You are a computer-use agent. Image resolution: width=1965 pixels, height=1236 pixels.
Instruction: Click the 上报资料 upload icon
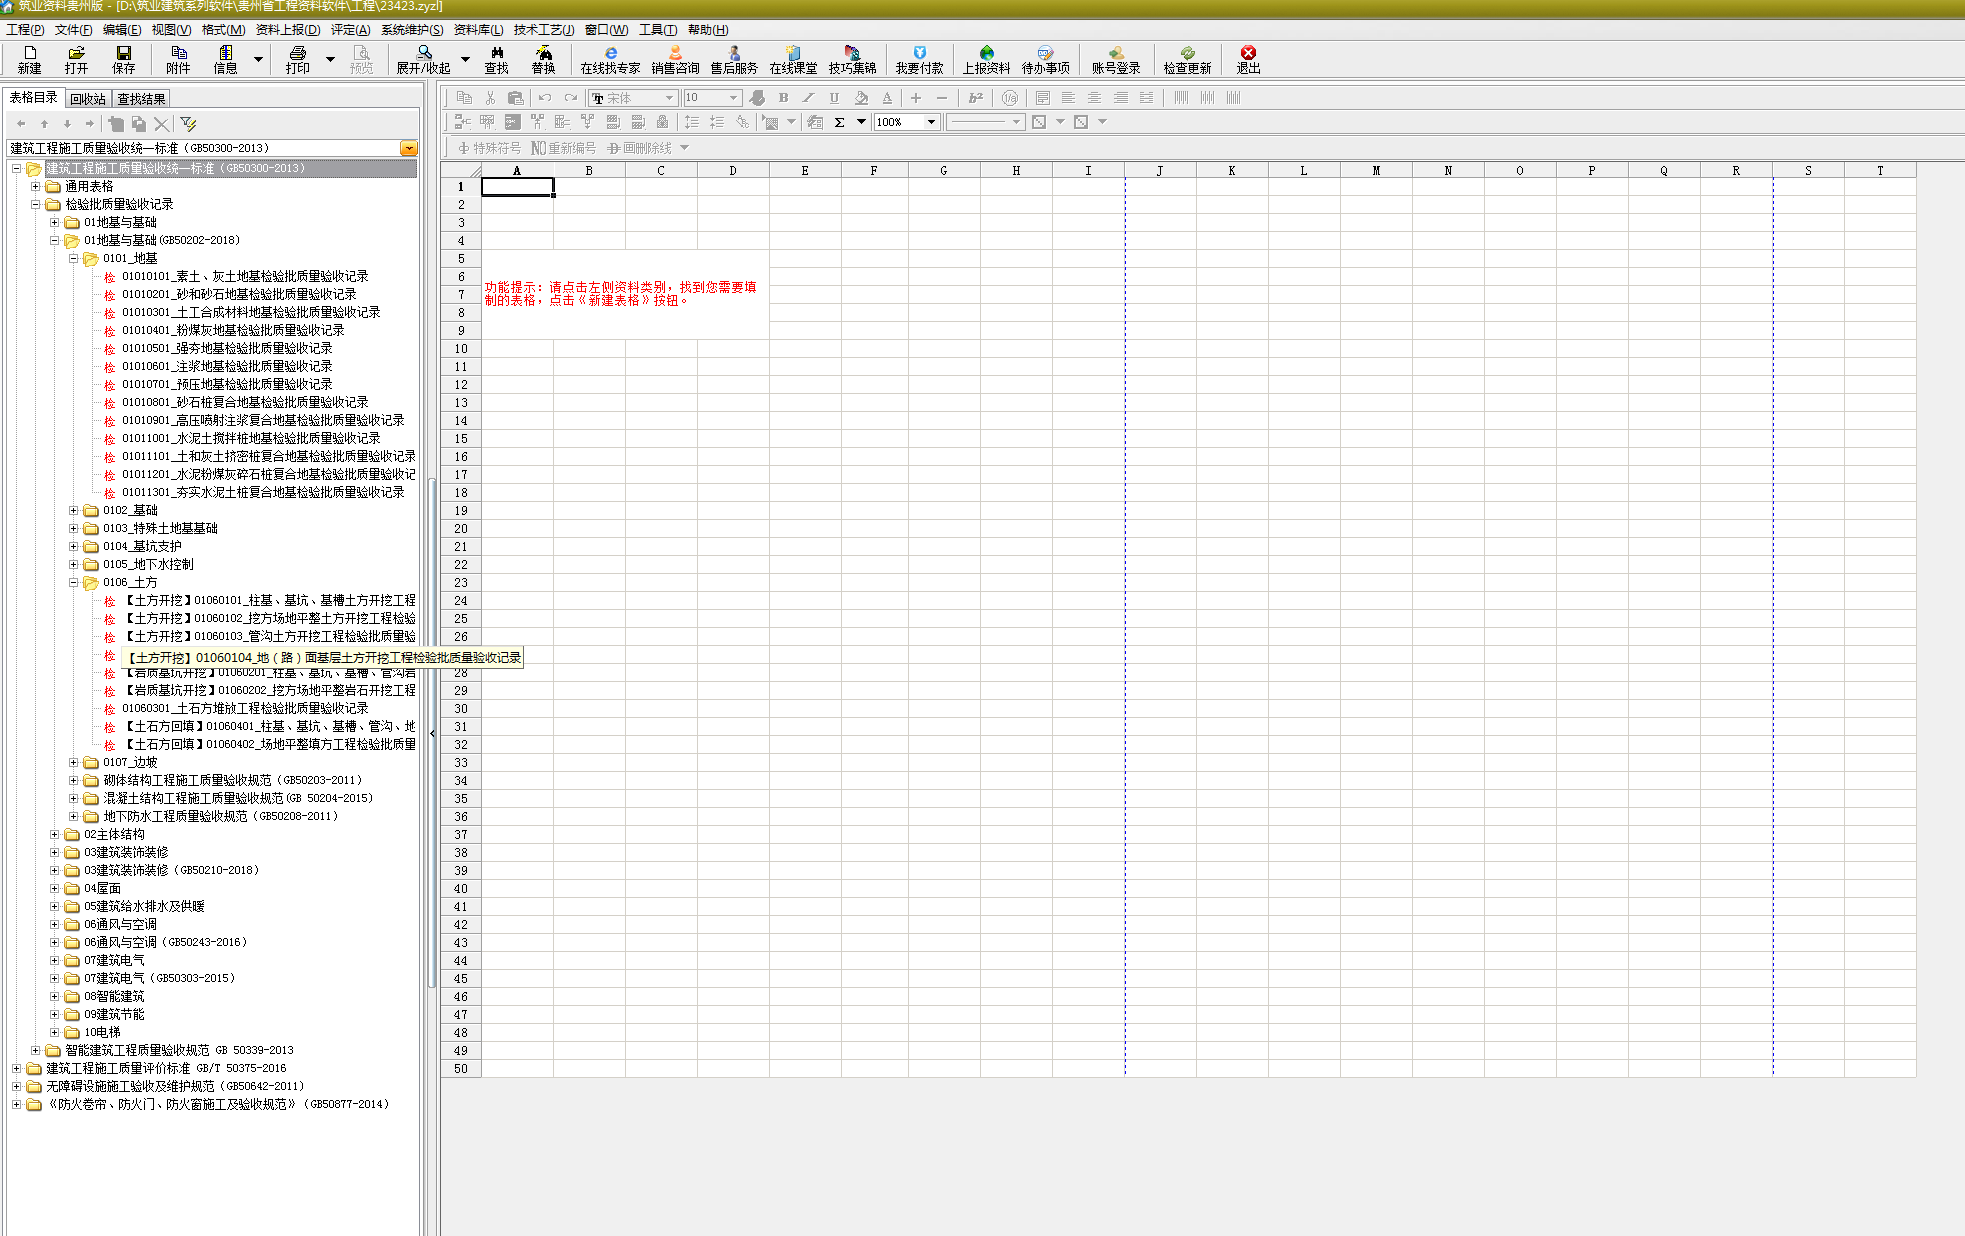986,60
